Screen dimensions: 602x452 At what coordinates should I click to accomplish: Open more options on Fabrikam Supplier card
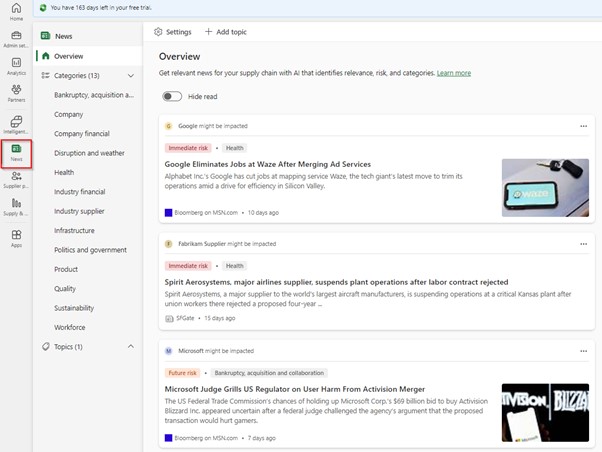[x=584, y=244]
